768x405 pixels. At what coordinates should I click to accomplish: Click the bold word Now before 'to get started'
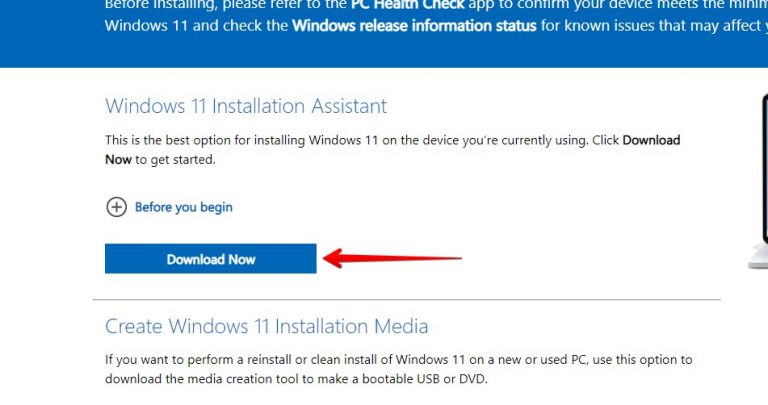(x=118, y=160)
